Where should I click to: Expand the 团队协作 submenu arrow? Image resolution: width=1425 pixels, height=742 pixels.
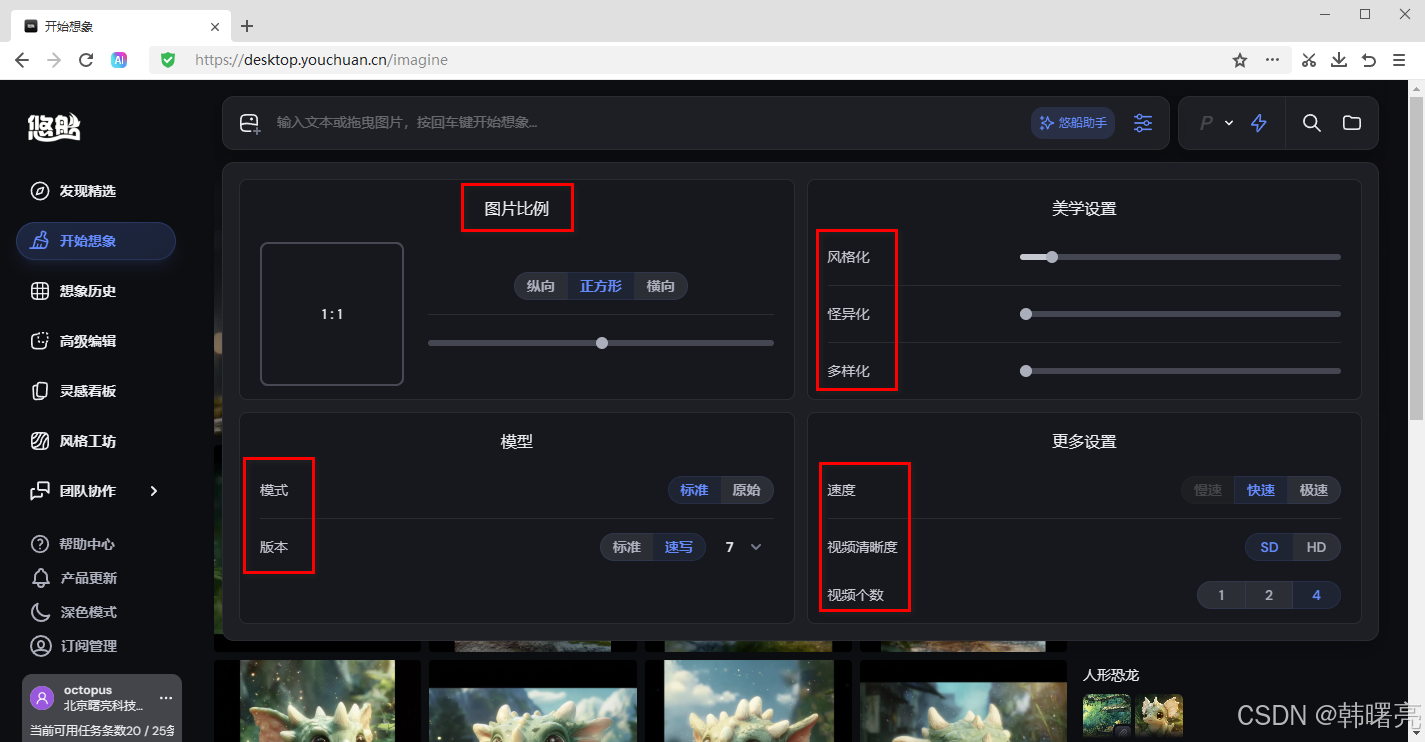153,491
